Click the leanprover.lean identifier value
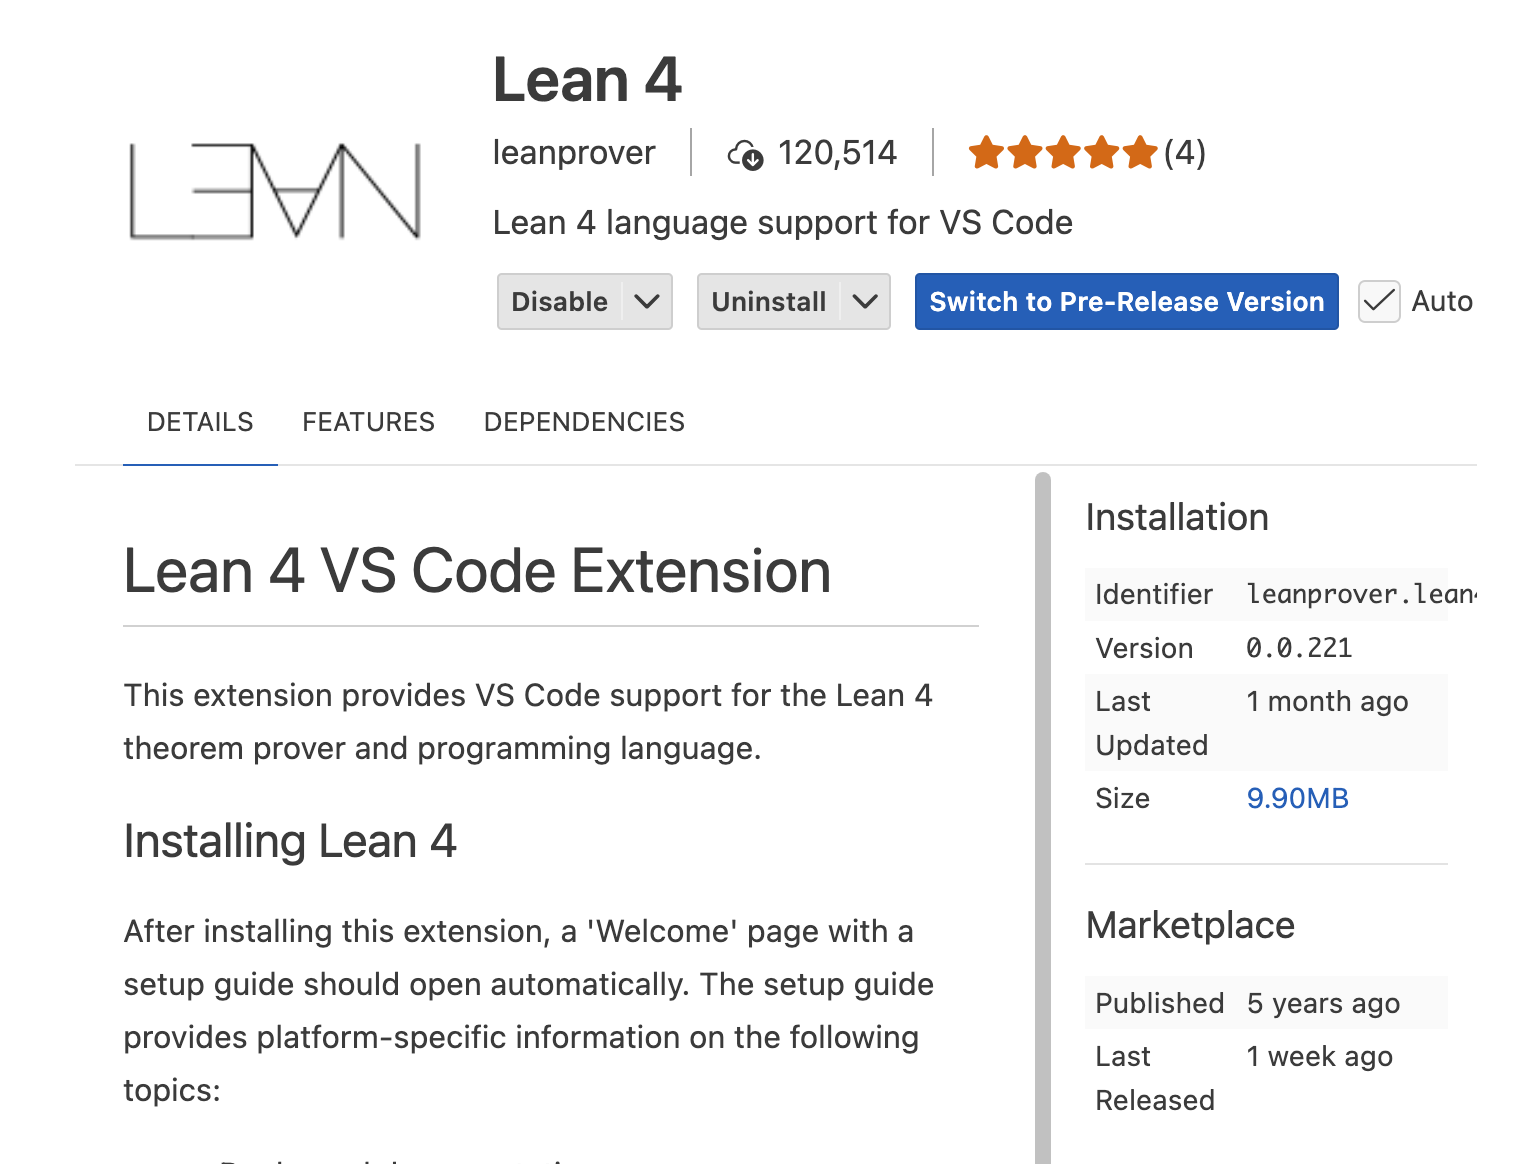This screenshot has width=1530, height=1164. point(1360,594)
